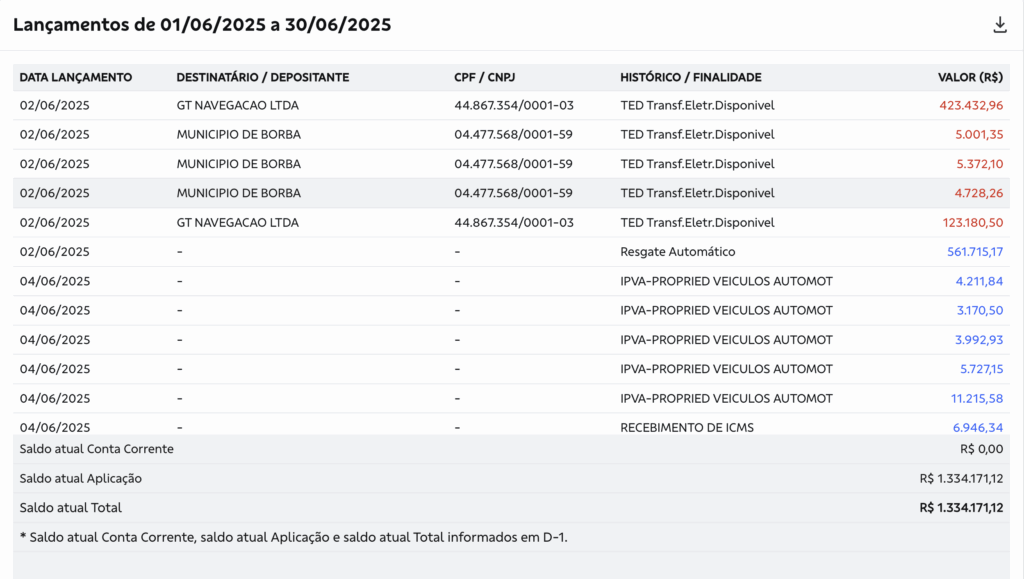Click the HISTÓRICO / FINALIDADE column header
The height and width of the screenshot is (579, 1024).
690,77
